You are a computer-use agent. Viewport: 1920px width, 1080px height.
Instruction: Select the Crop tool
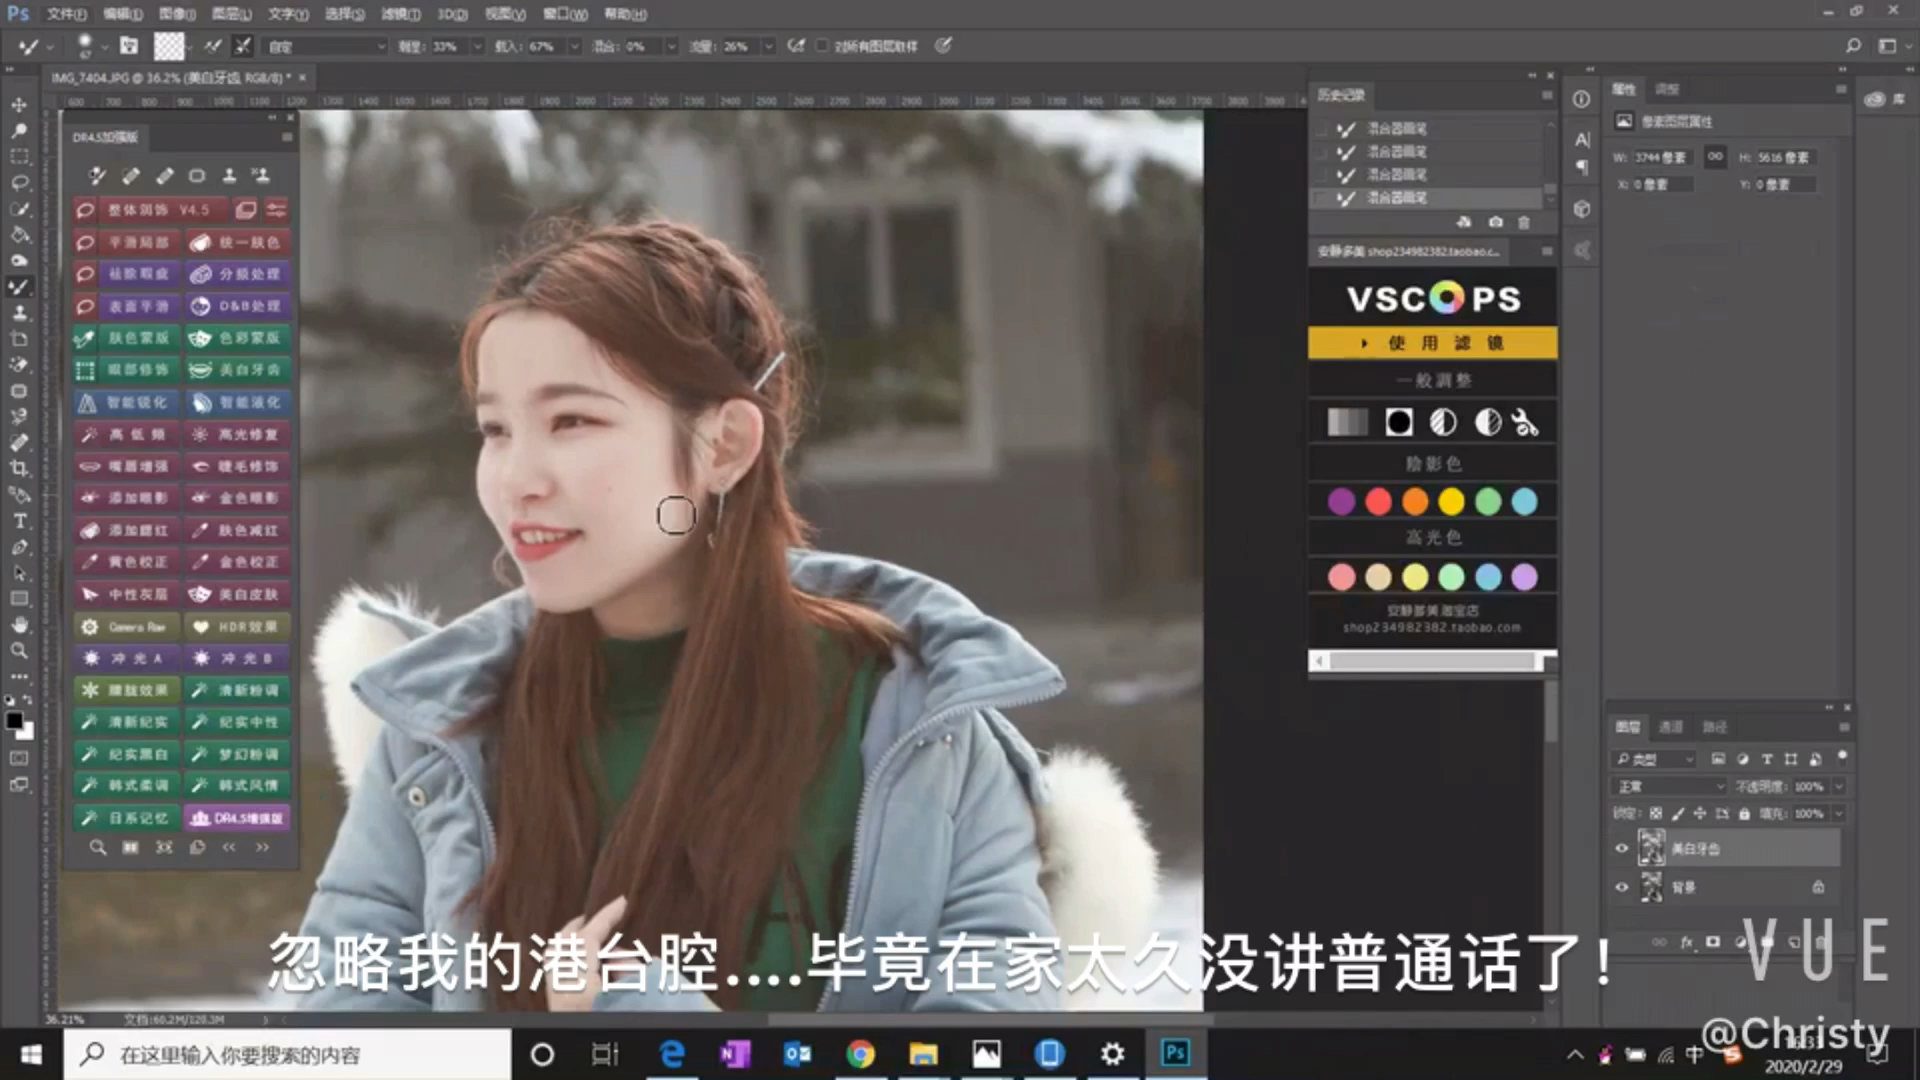coord(18,468)
